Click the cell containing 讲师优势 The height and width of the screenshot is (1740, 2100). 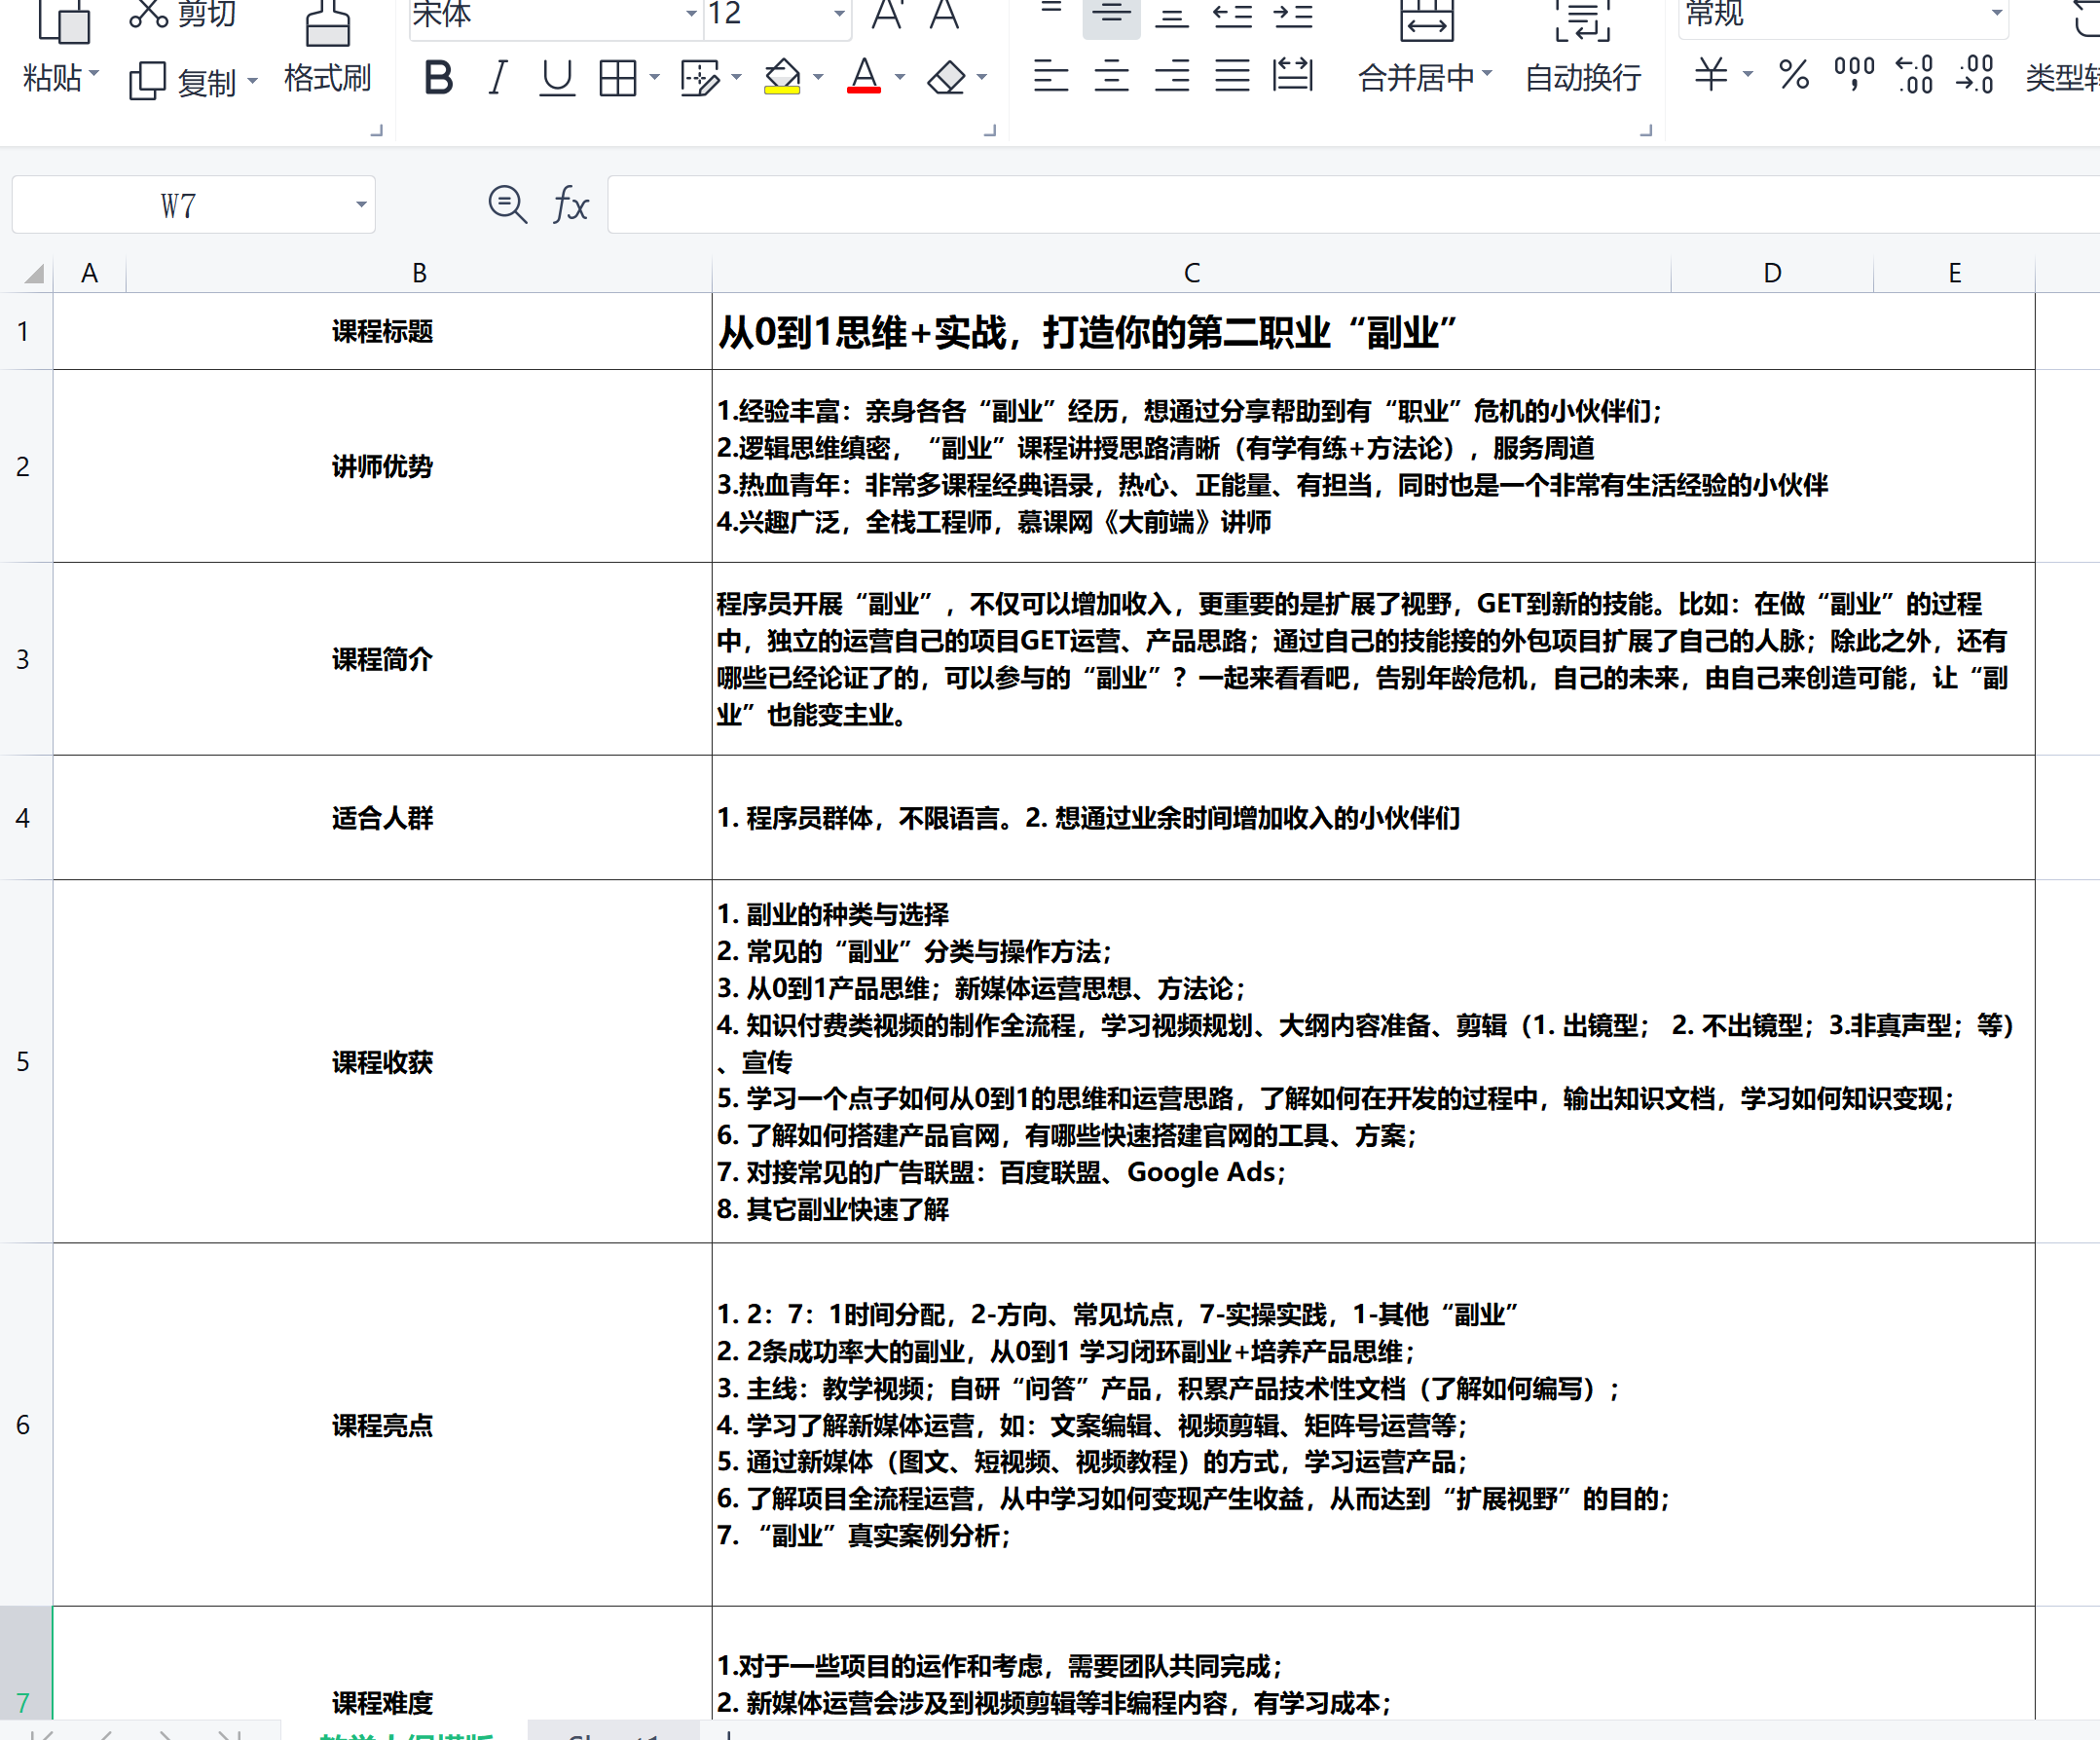(382, 466)
